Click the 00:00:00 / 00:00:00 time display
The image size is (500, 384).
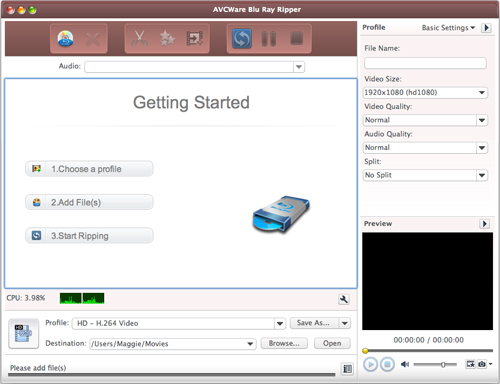click(428, 340)
